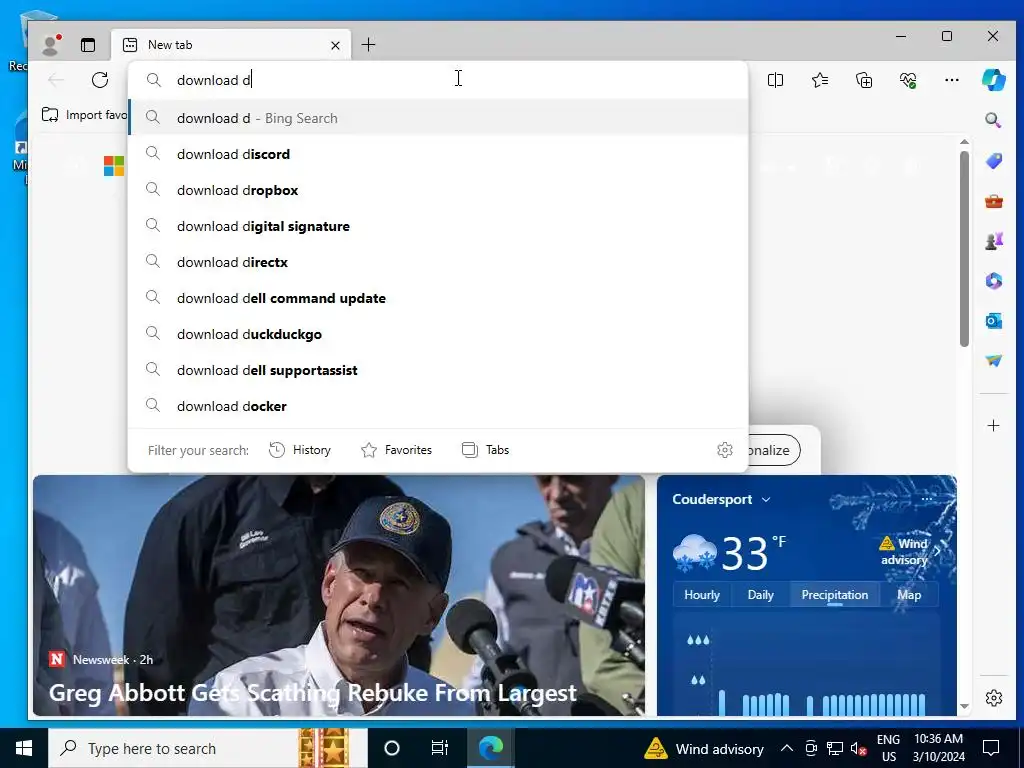Close the New tab tab

click(335, 45)
